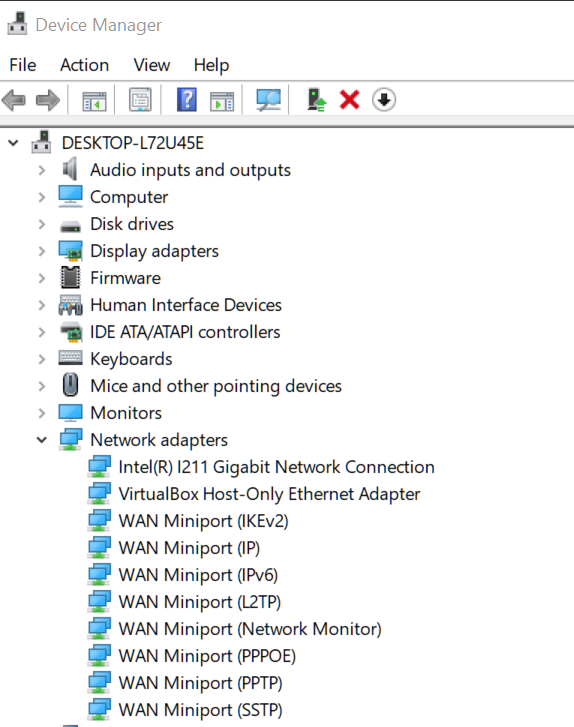Expand the Computer category
The height and width of the screenshot is (727, 574).
pos(42,197)
